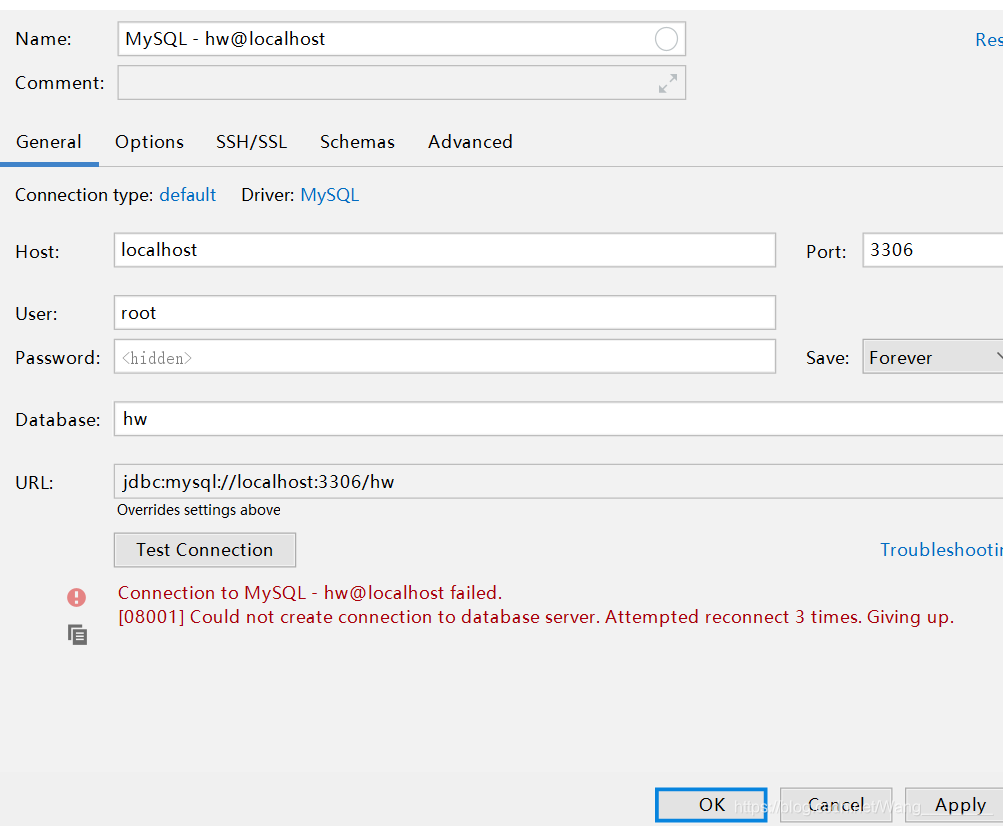Click 'Connection to MySQL - hw@localhost failed.' text
Viewport: 1003px width, 826px height.
(x=310, y=592)
